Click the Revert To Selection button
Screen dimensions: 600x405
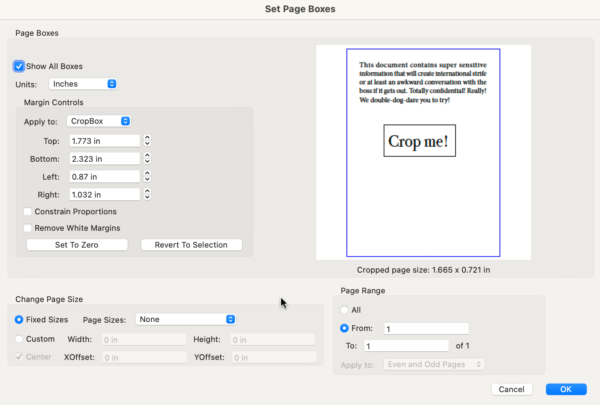[x=191, y=245]
